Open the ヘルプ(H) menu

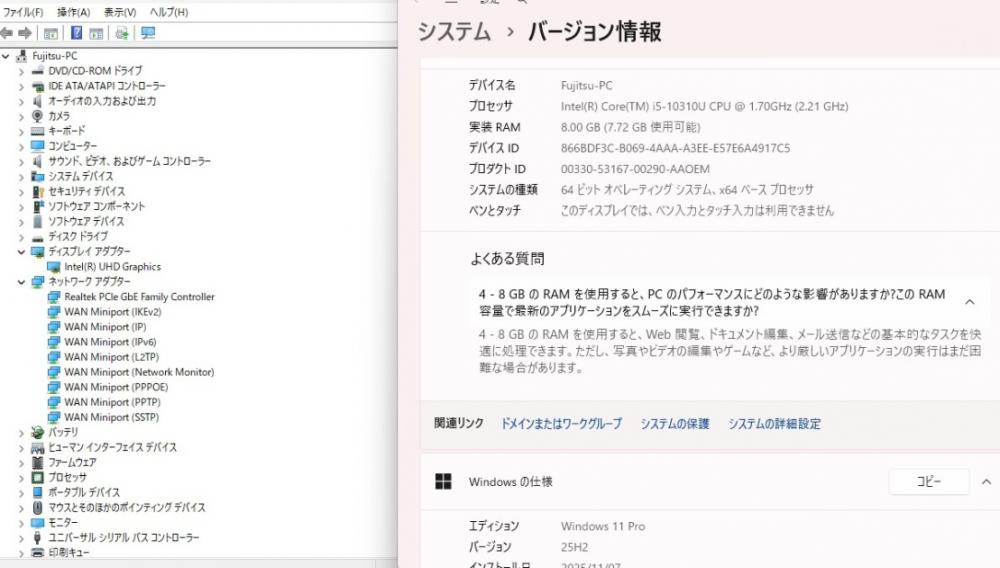pyautogui.click(x=168, y=12)
